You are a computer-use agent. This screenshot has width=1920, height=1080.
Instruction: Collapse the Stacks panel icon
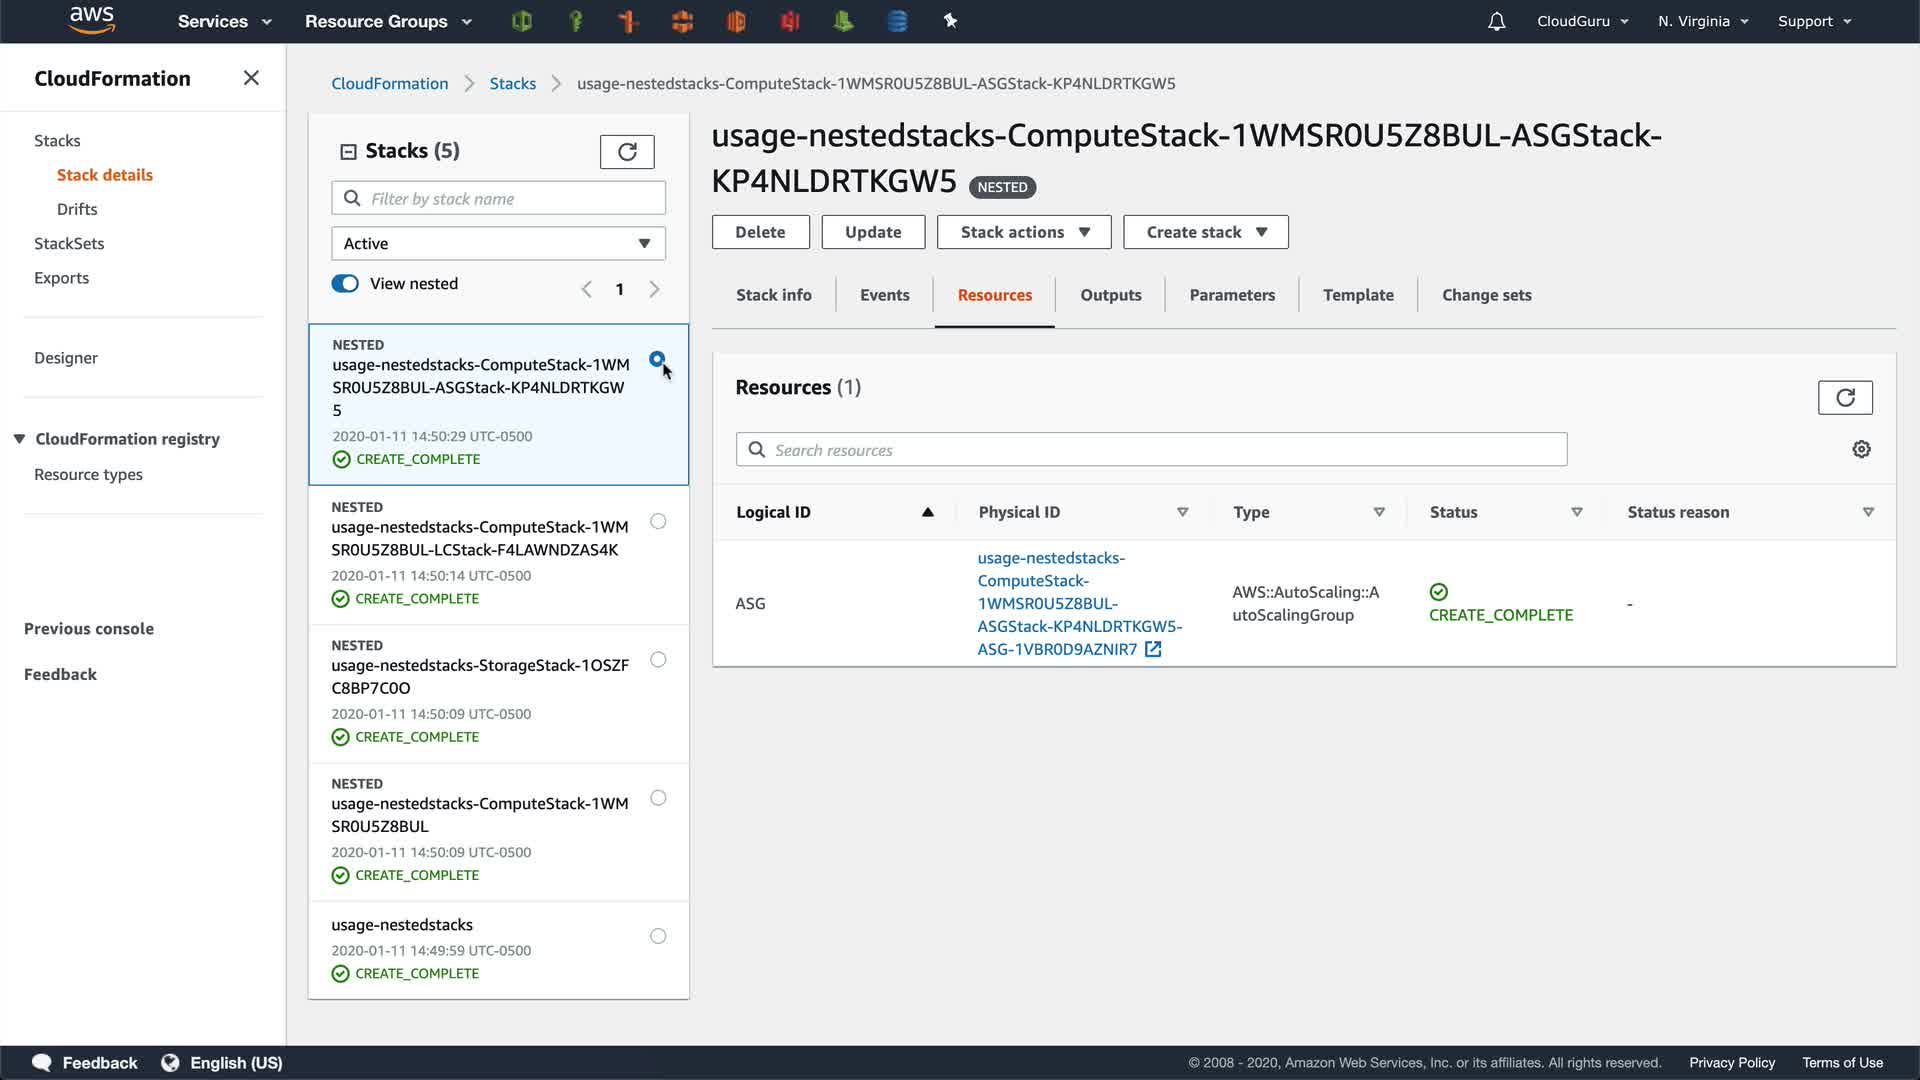[x=348, y=152]
